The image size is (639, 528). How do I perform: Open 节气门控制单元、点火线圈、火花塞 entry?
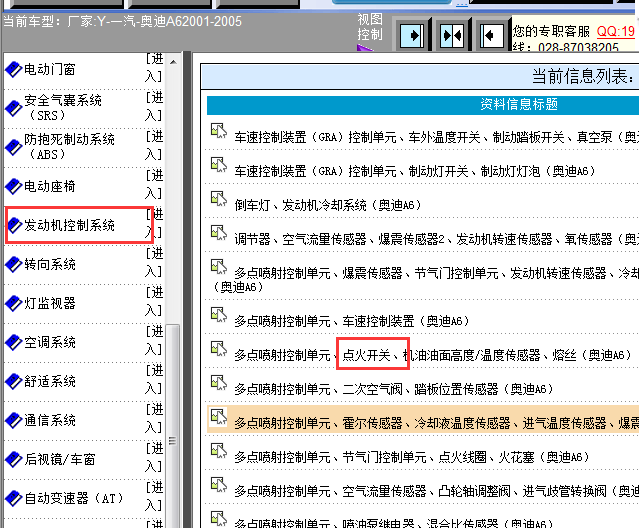tap(412, 457)
